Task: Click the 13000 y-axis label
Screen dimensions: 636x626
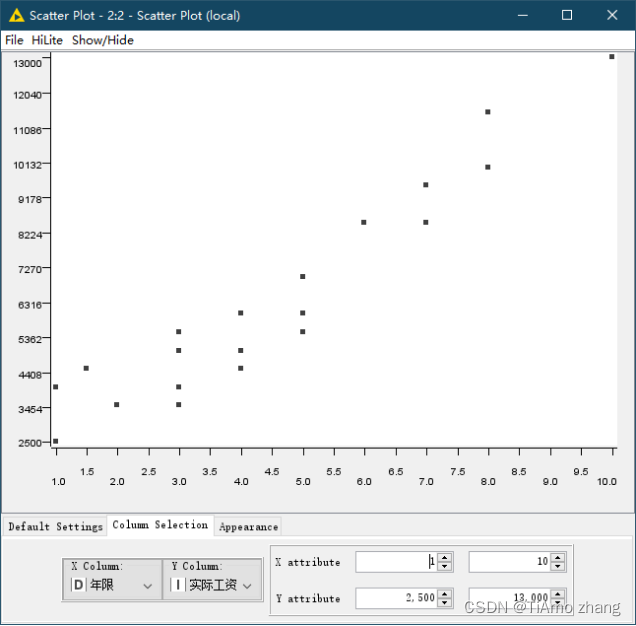Action: [27, 63]
